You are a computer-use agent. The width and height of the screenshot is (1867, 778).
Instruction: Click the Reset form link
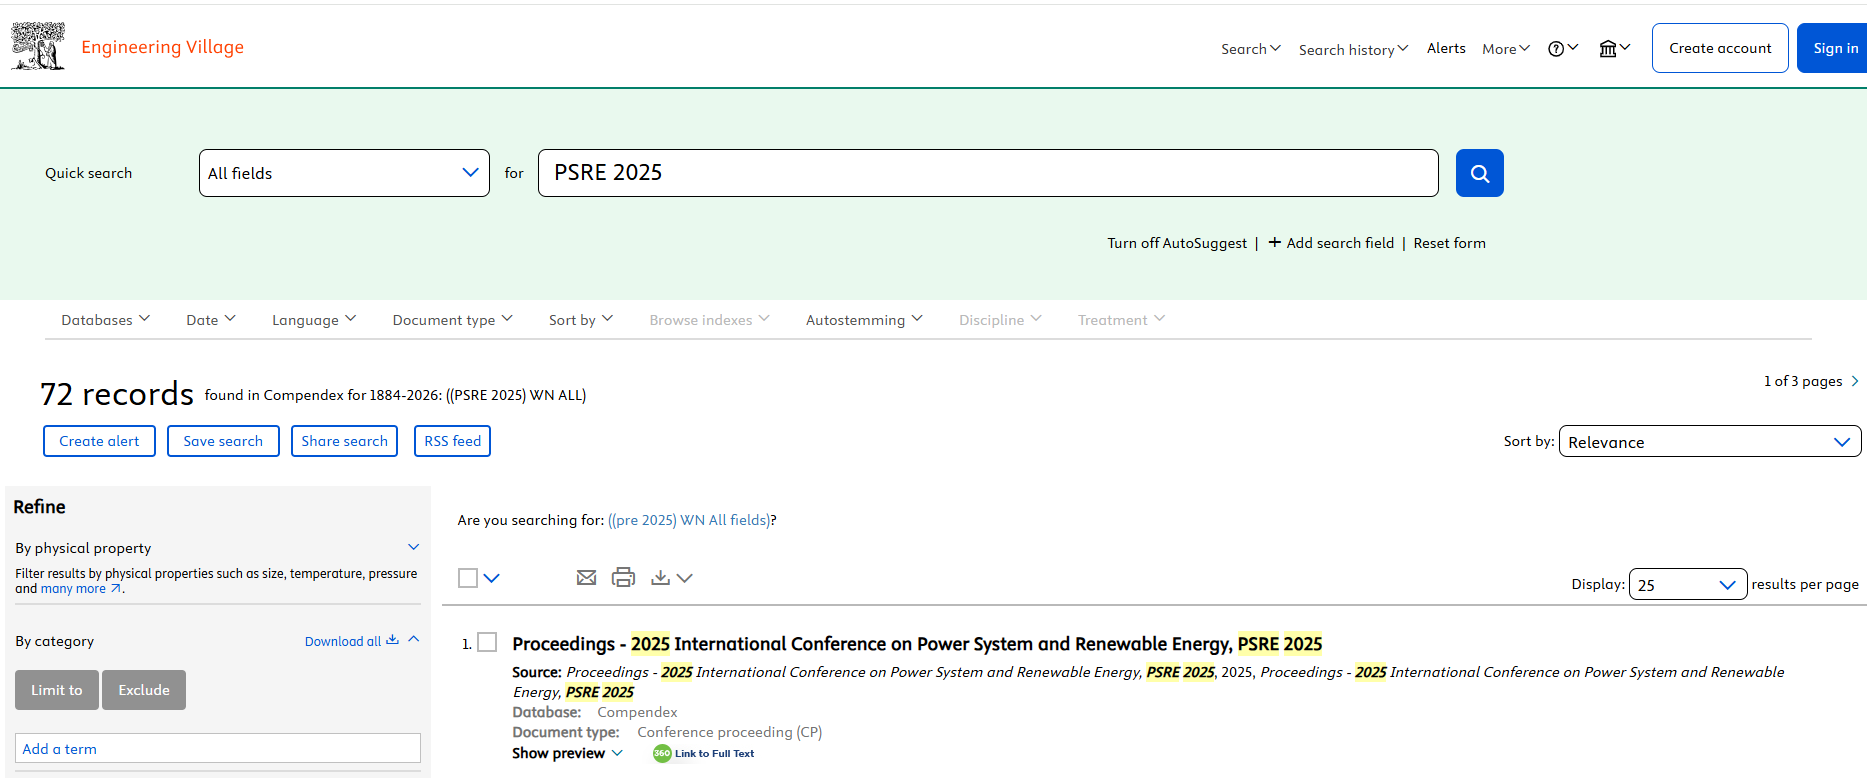click(1449, 243)
